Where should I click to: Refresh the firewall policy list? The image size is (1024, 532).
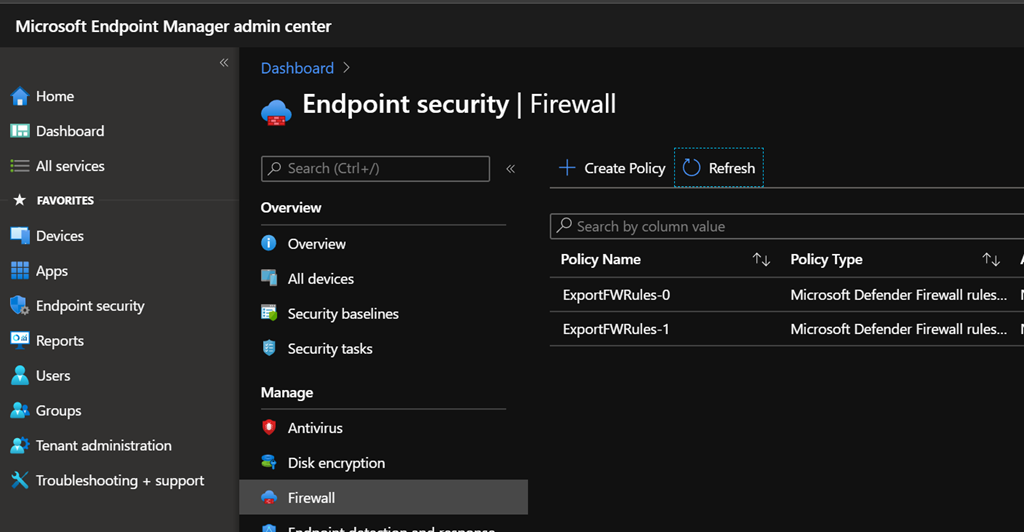tap(719, 168)
